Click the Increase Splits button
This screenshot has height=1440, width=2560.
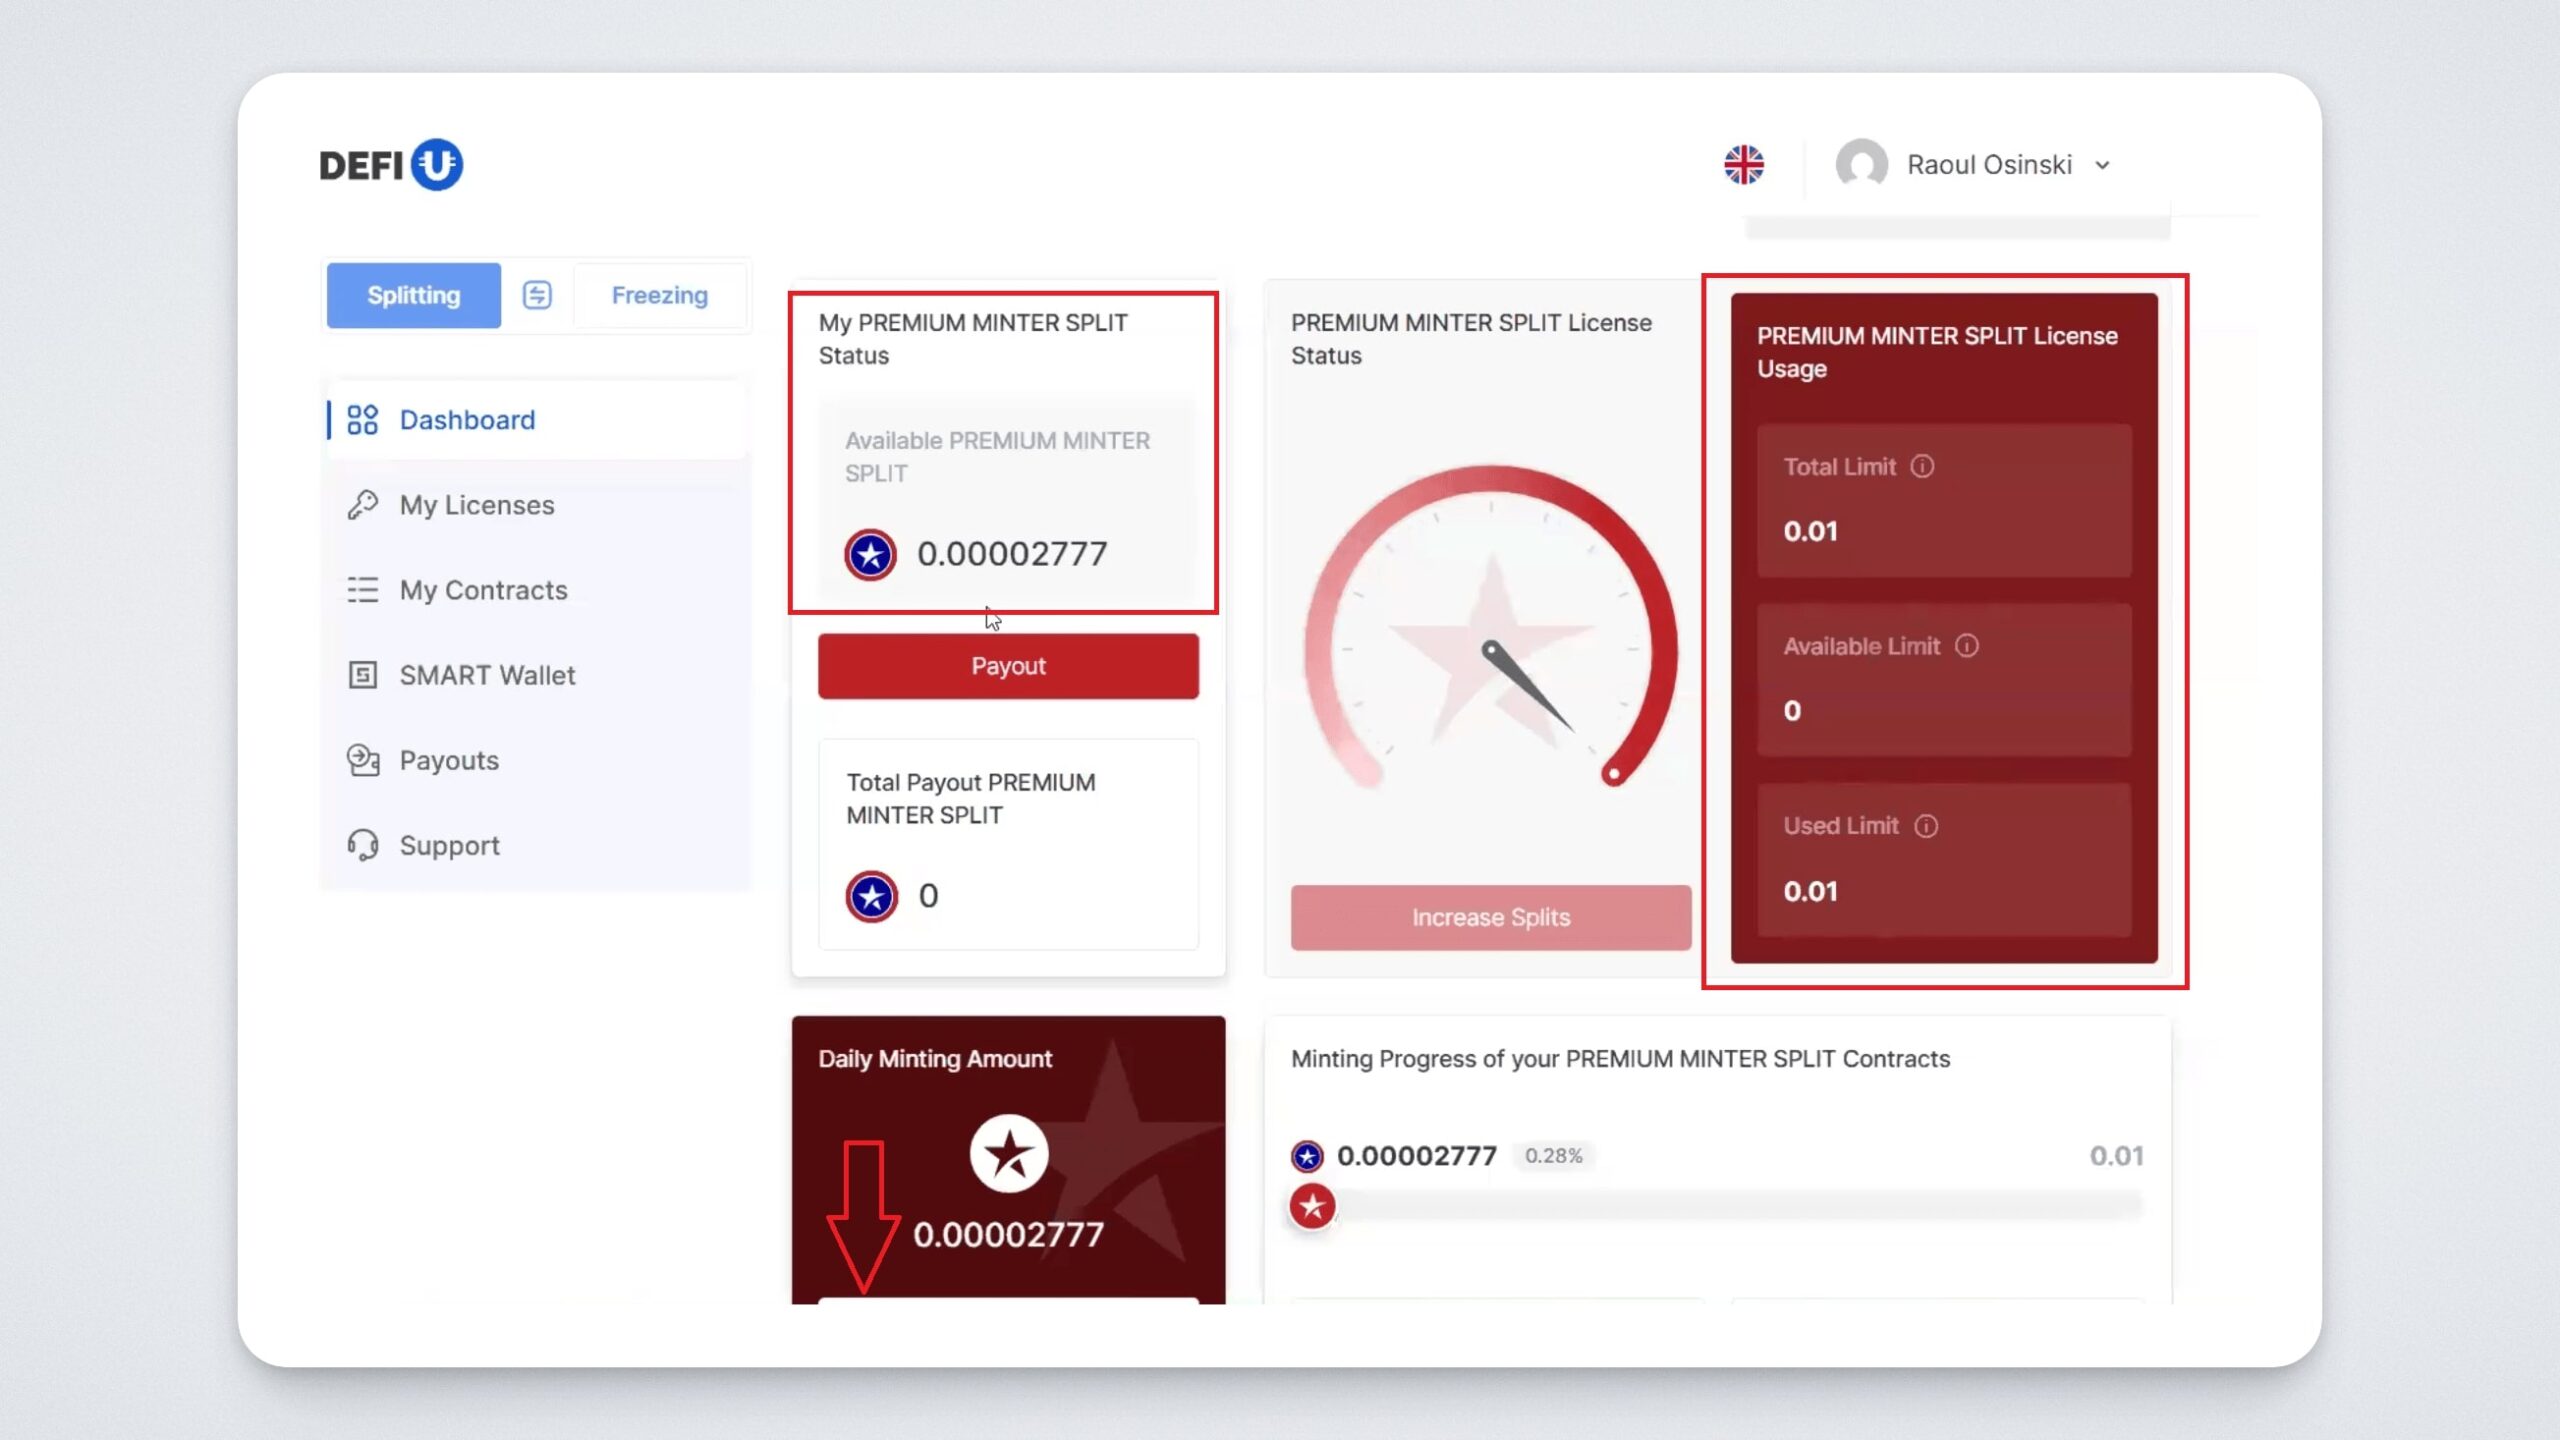click(1490, 917)
